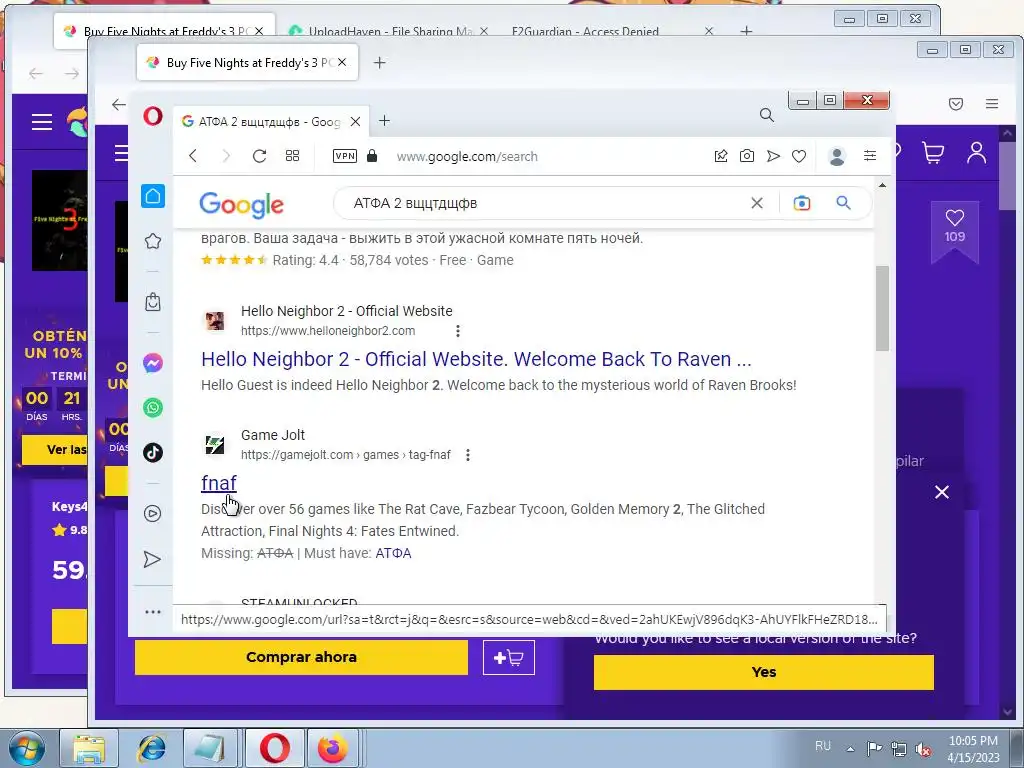
Task: Toggle the Opera VPN badge
Action: tap(345, 156)
